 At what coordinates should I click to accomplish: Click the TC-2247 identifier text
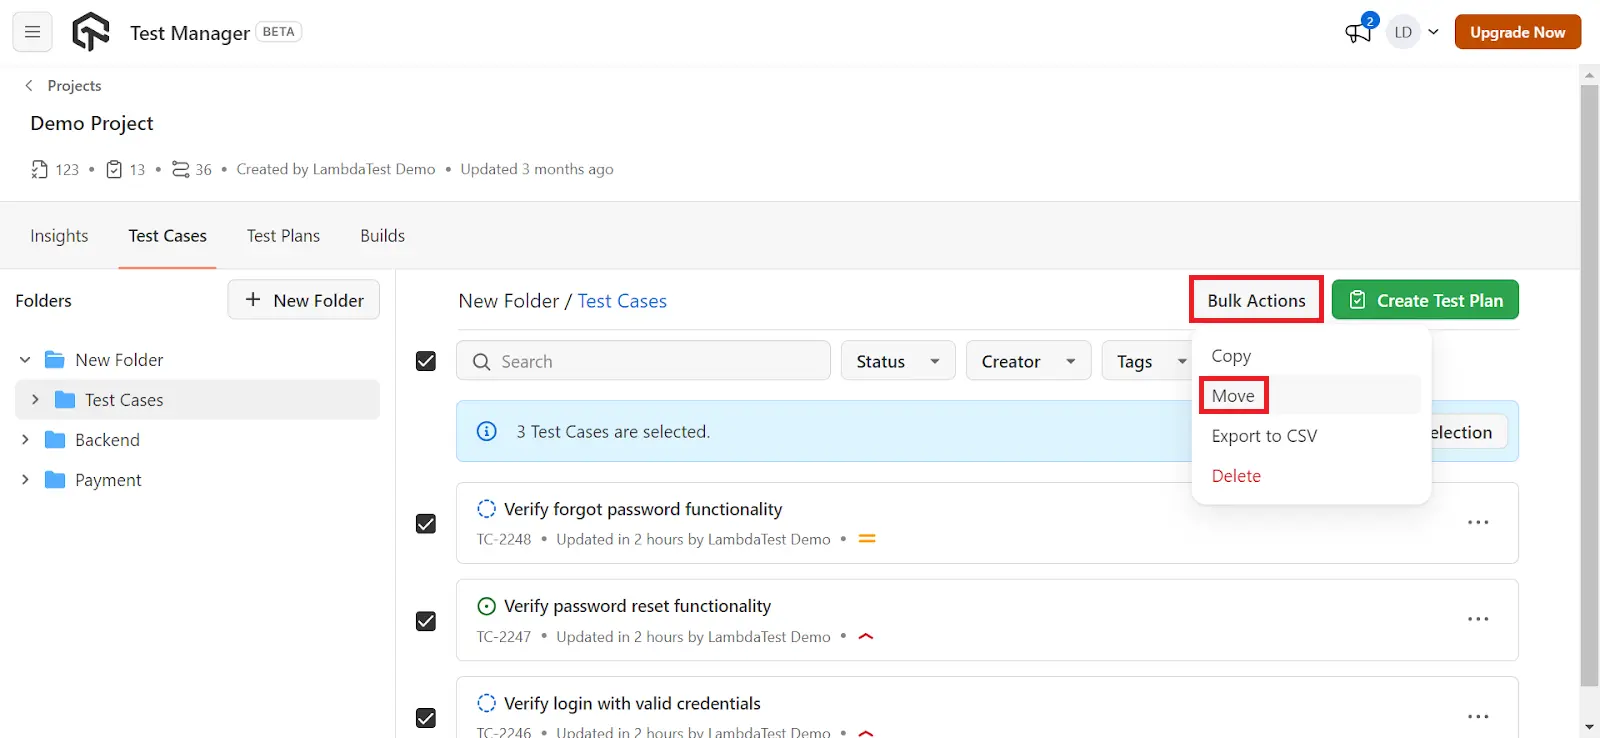(x=504, y=636)
